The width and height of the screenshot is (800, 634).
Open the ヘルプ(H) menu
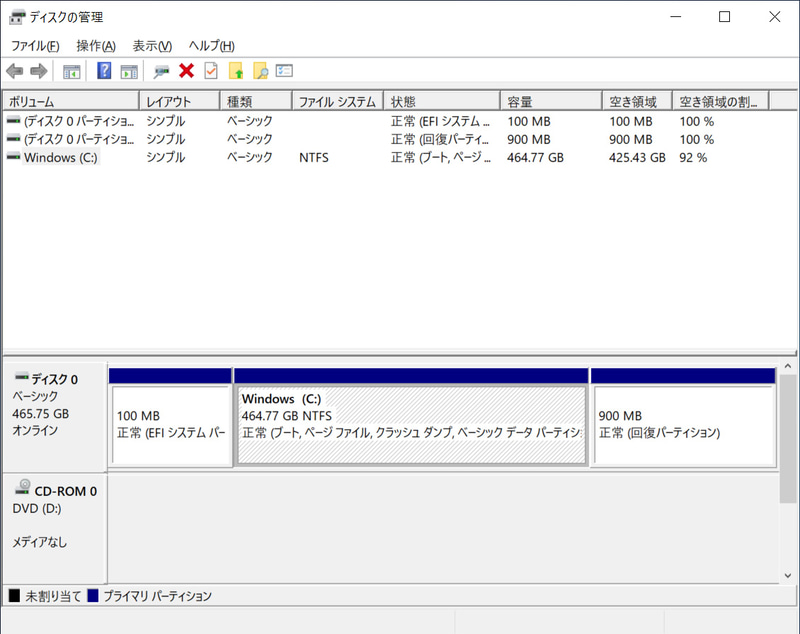tap(211, 46)
